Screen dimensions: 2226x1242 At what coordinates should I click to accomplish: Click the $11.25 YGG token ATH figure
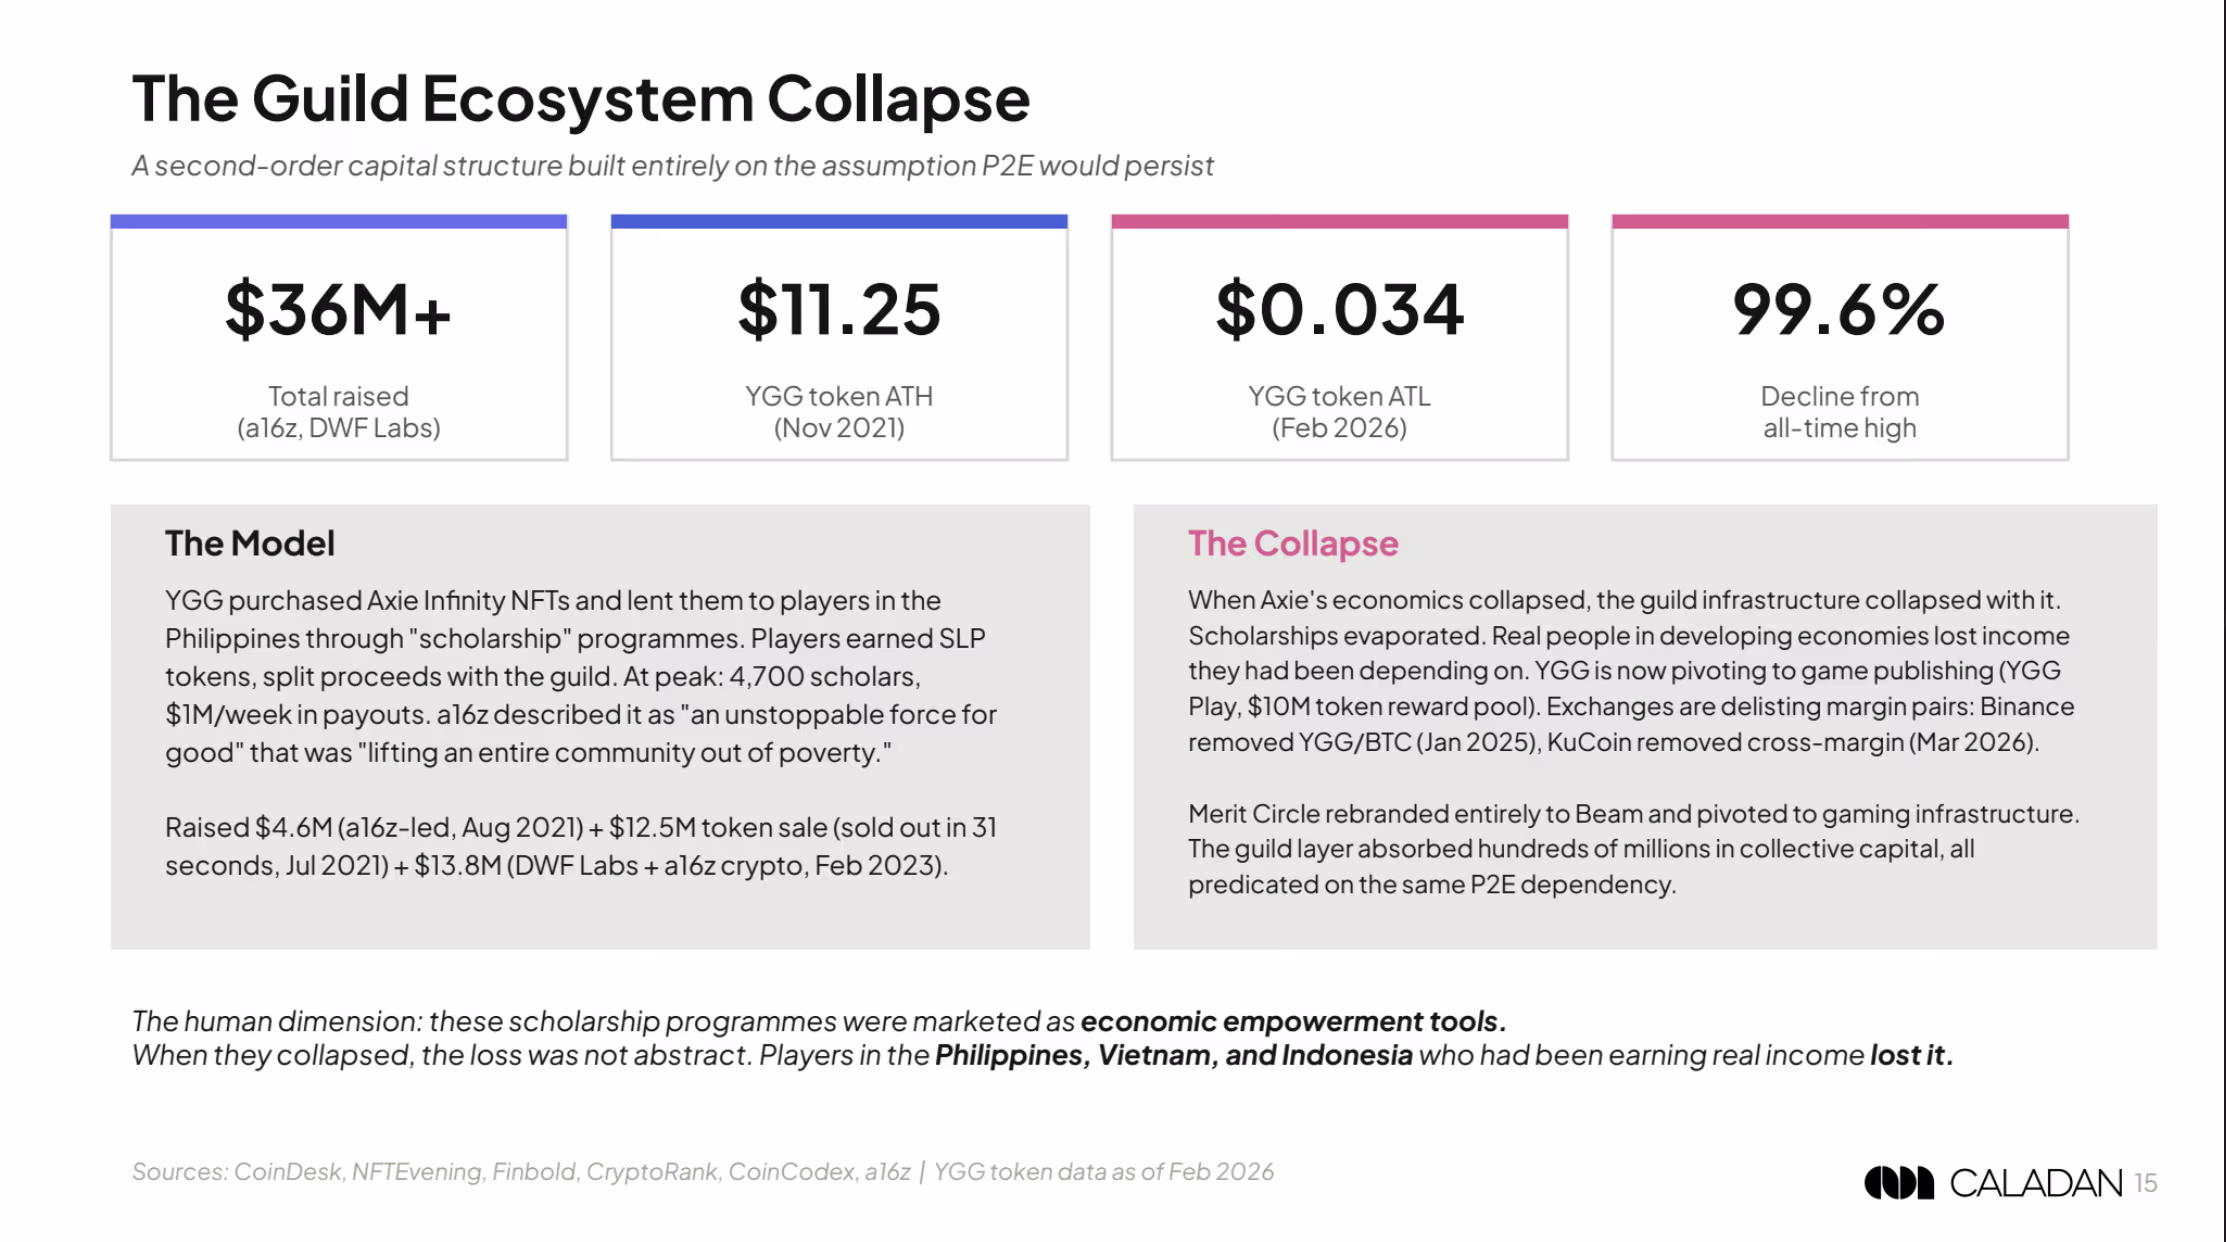839,310
